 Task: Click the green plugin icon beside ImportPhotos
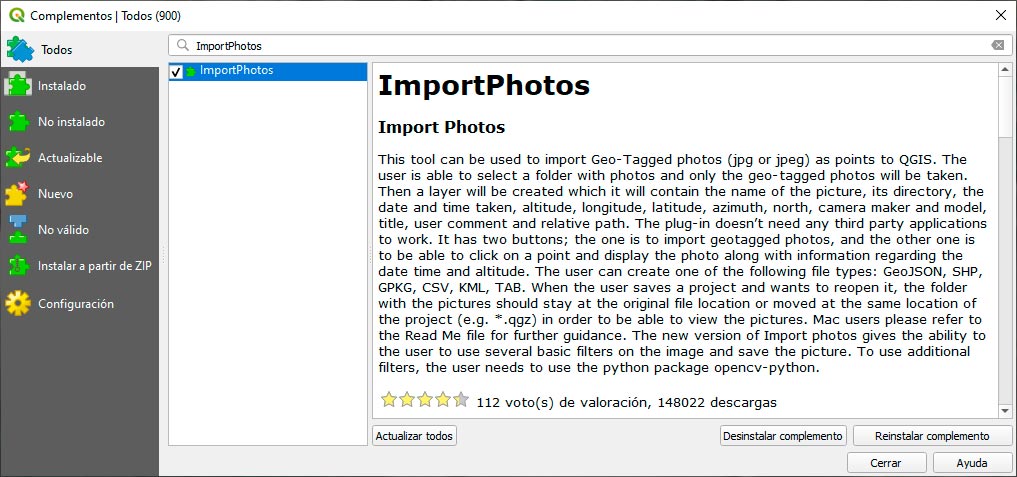click(x=191, y=71)
